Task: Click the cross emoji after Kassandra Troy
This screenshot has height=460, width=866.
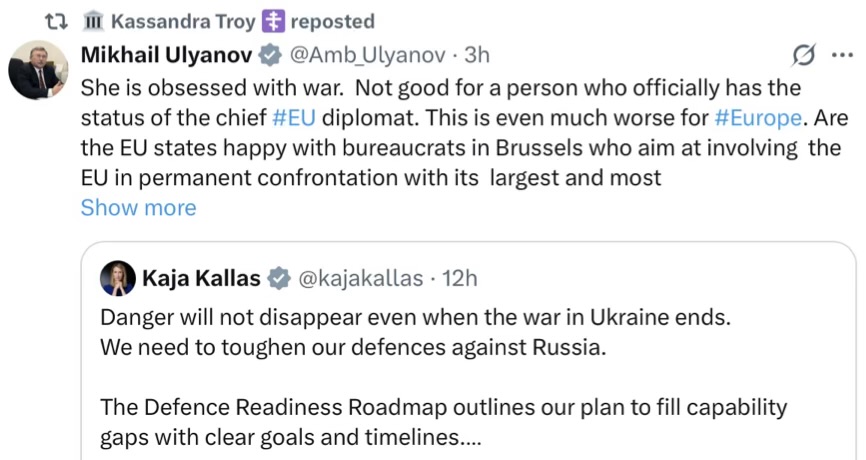Action: [273, 21]
